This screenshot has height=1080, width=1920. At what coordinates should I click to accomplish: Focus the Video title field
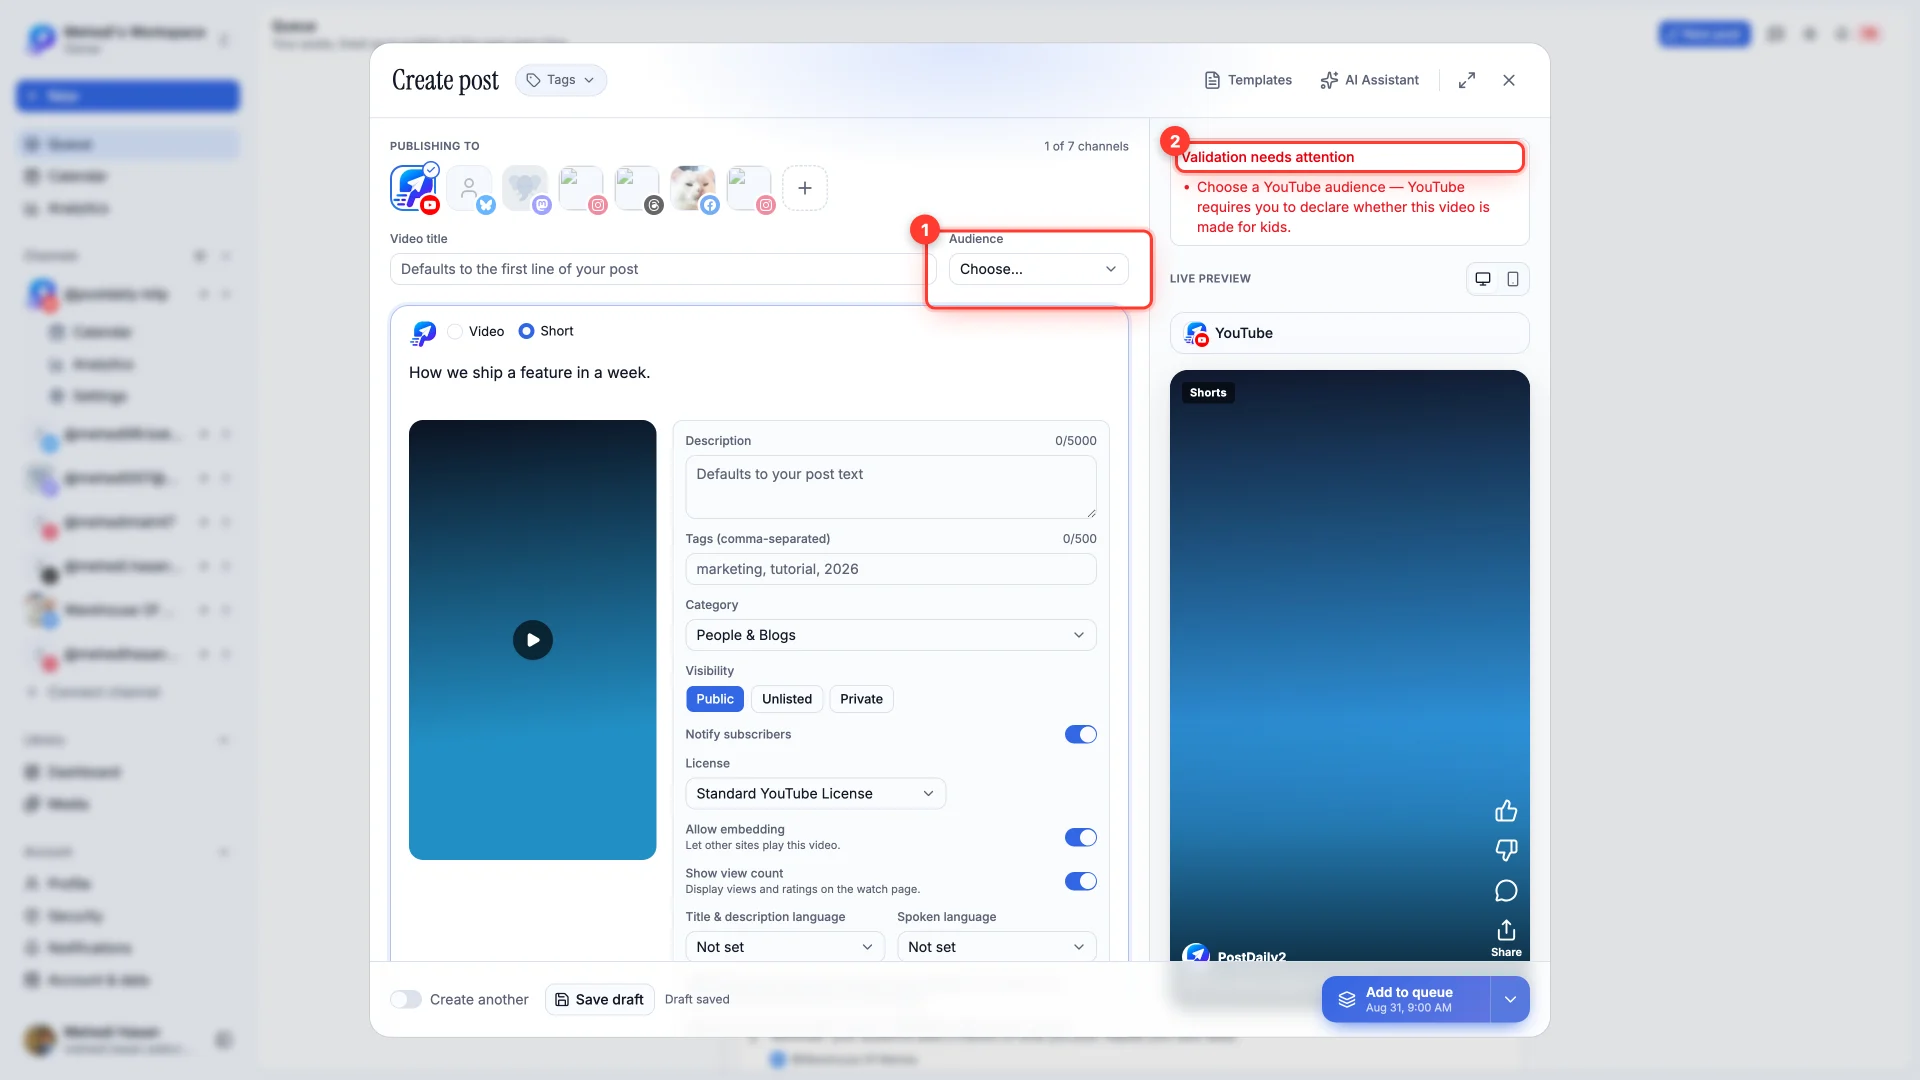tap(662, 269)
